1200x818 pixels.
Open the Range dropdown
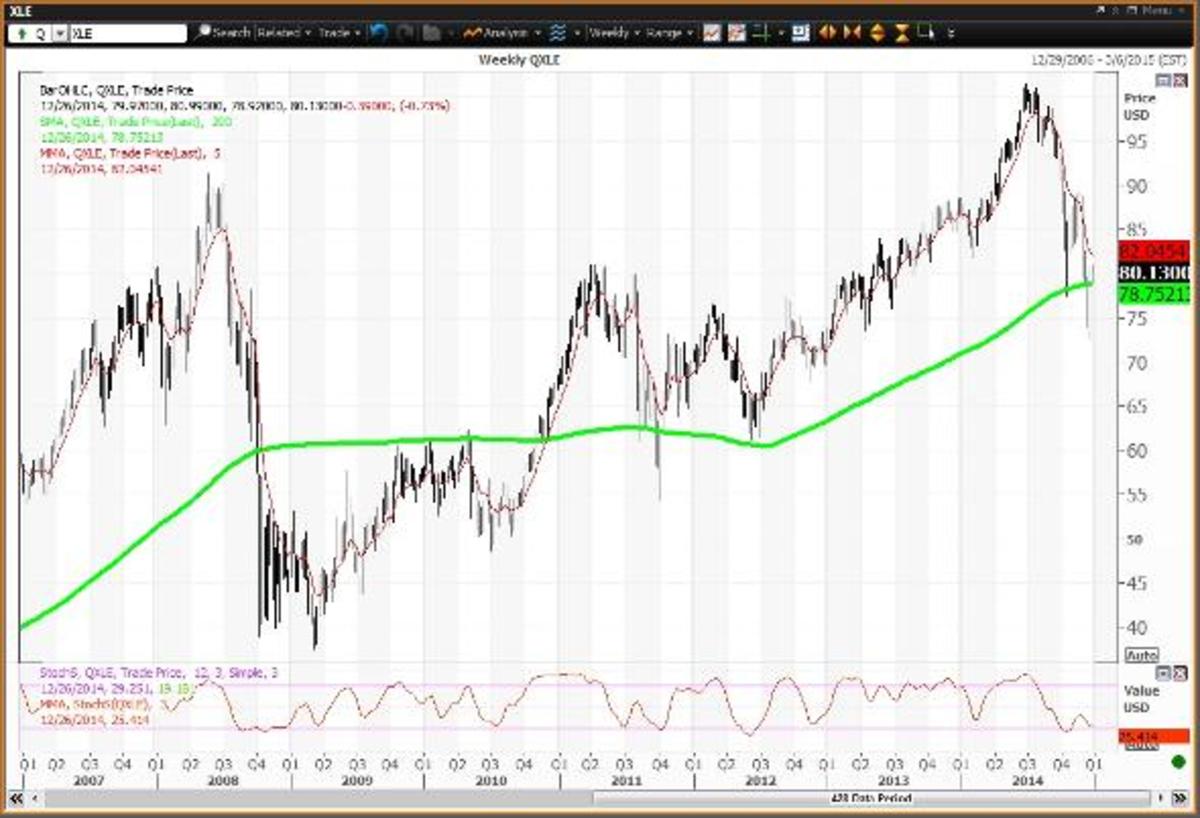[x=668, y=33]
